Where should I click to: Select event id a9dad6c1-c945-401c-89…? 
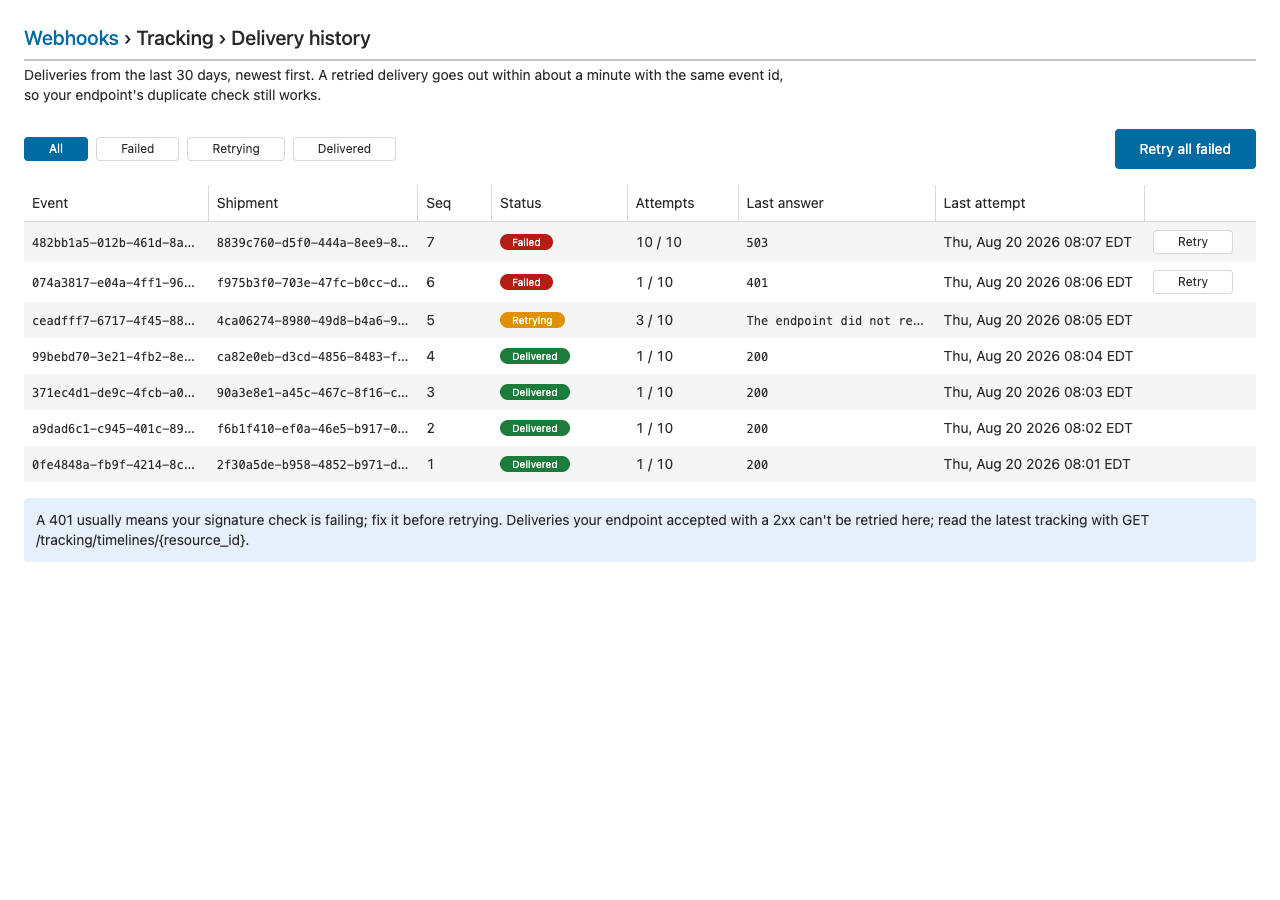[x=114, y=428]
